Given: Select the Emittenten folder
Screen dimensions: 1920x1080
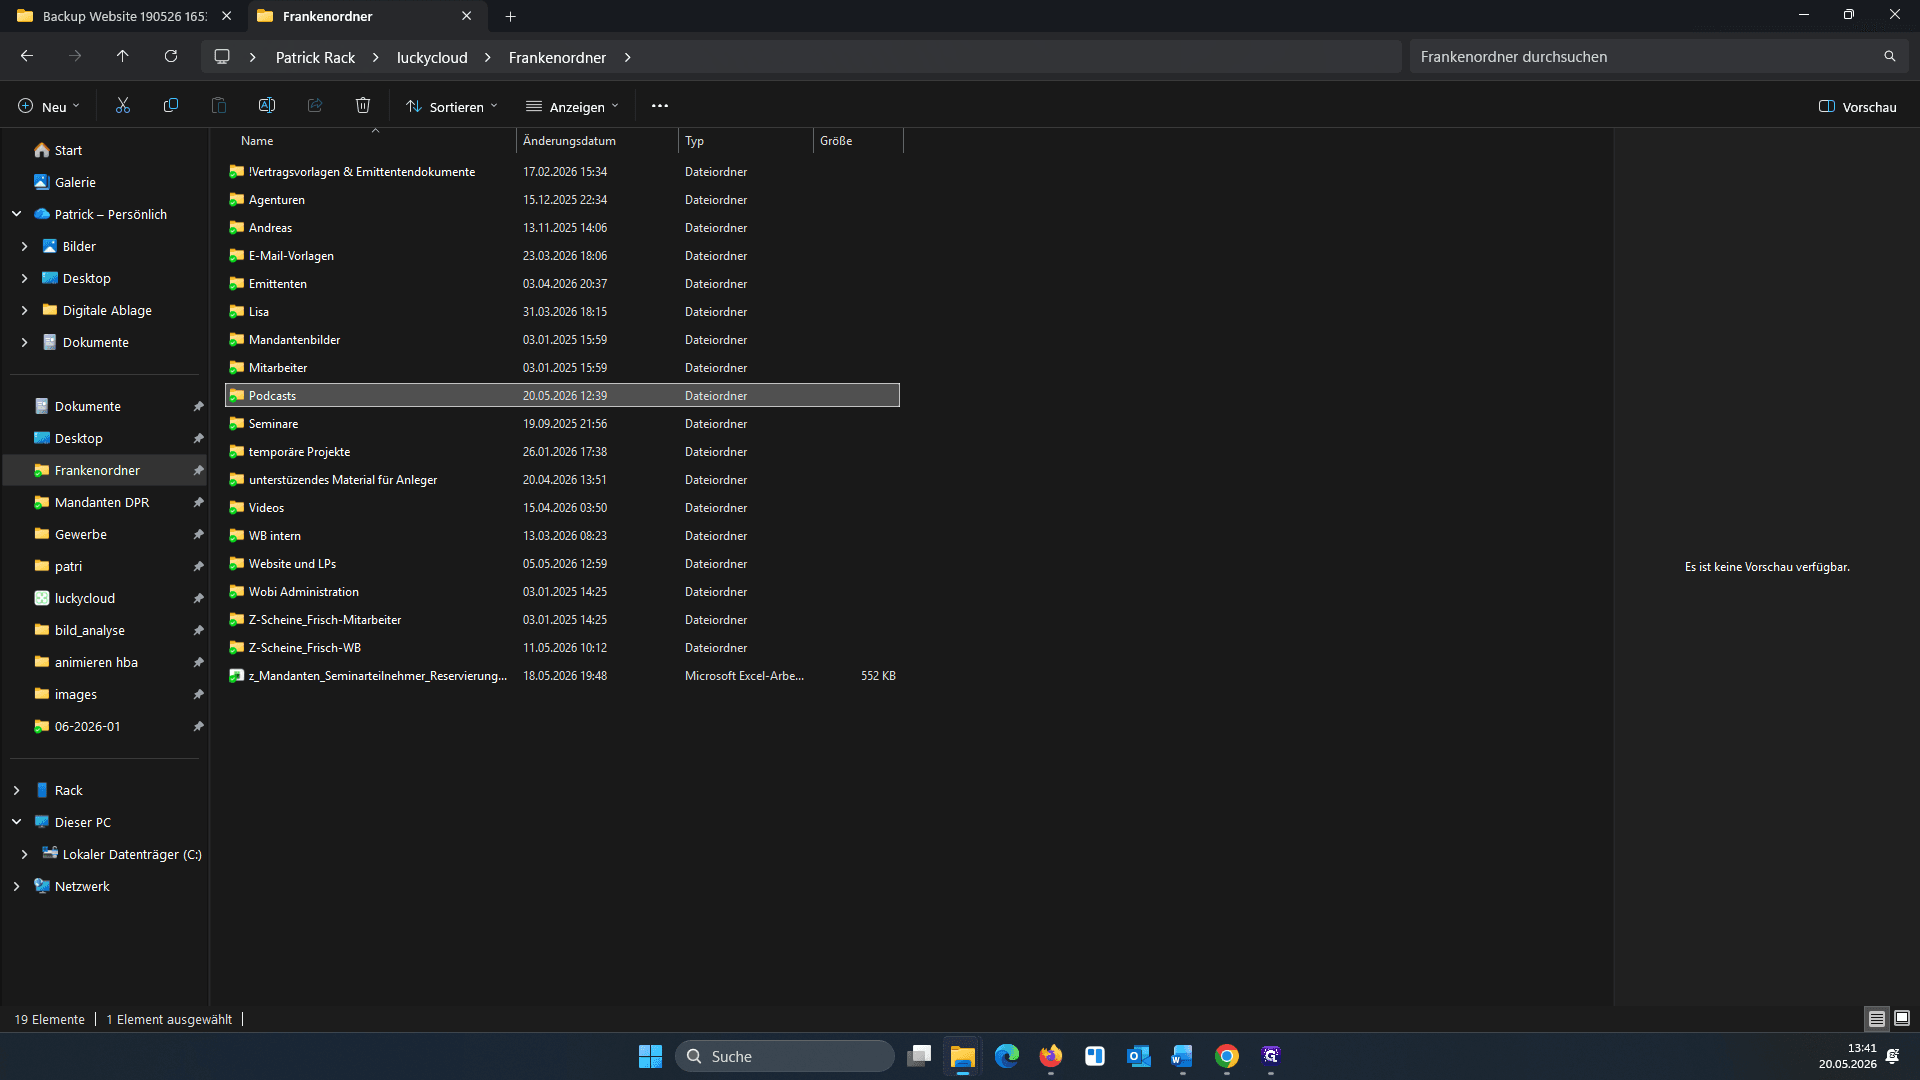Looking at the screenshot, I should pos(563,284).
